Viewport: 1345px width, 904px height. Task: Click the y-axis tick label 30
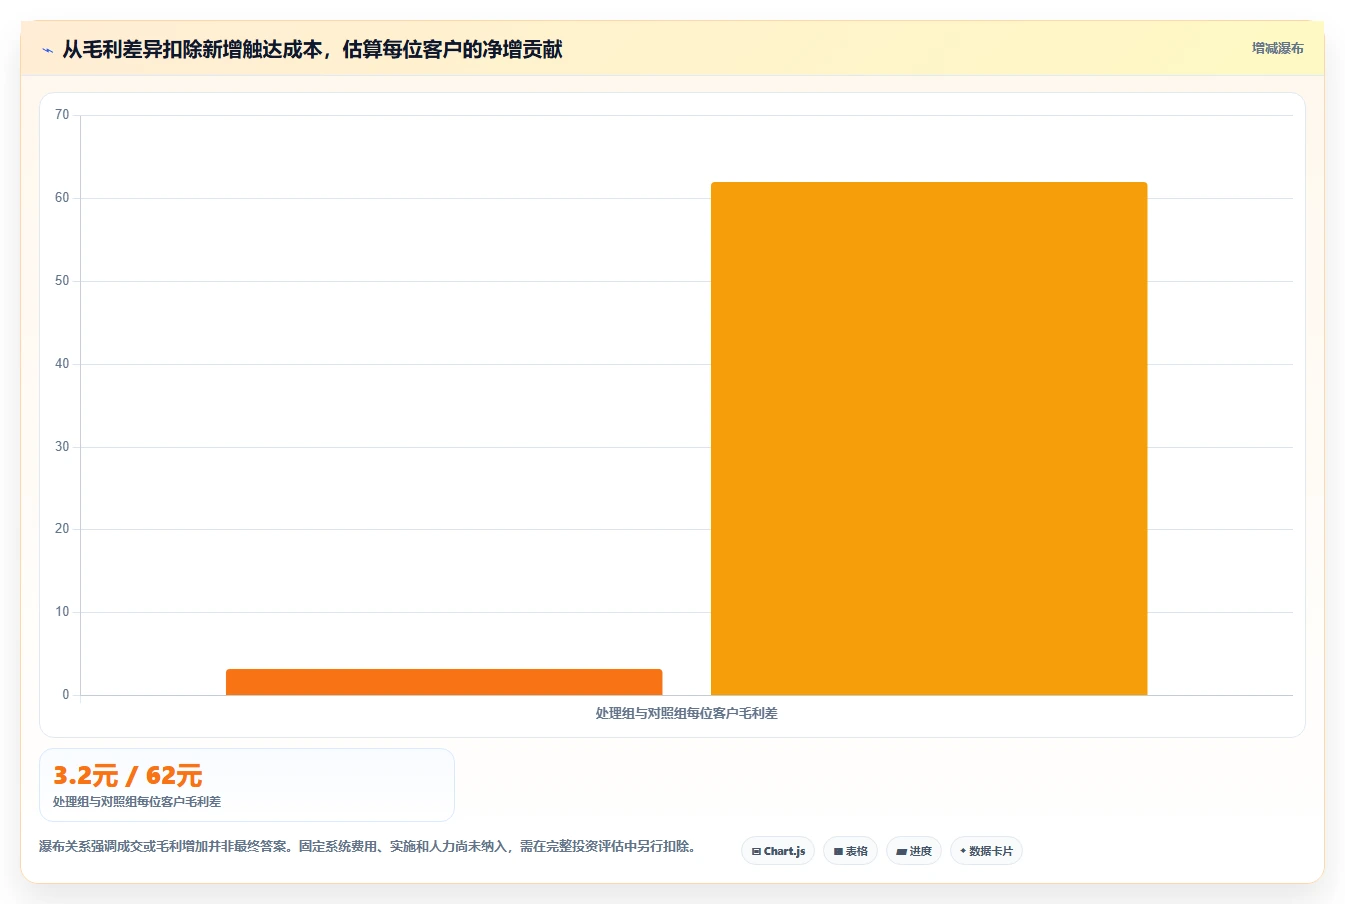(x=62, y=447)
